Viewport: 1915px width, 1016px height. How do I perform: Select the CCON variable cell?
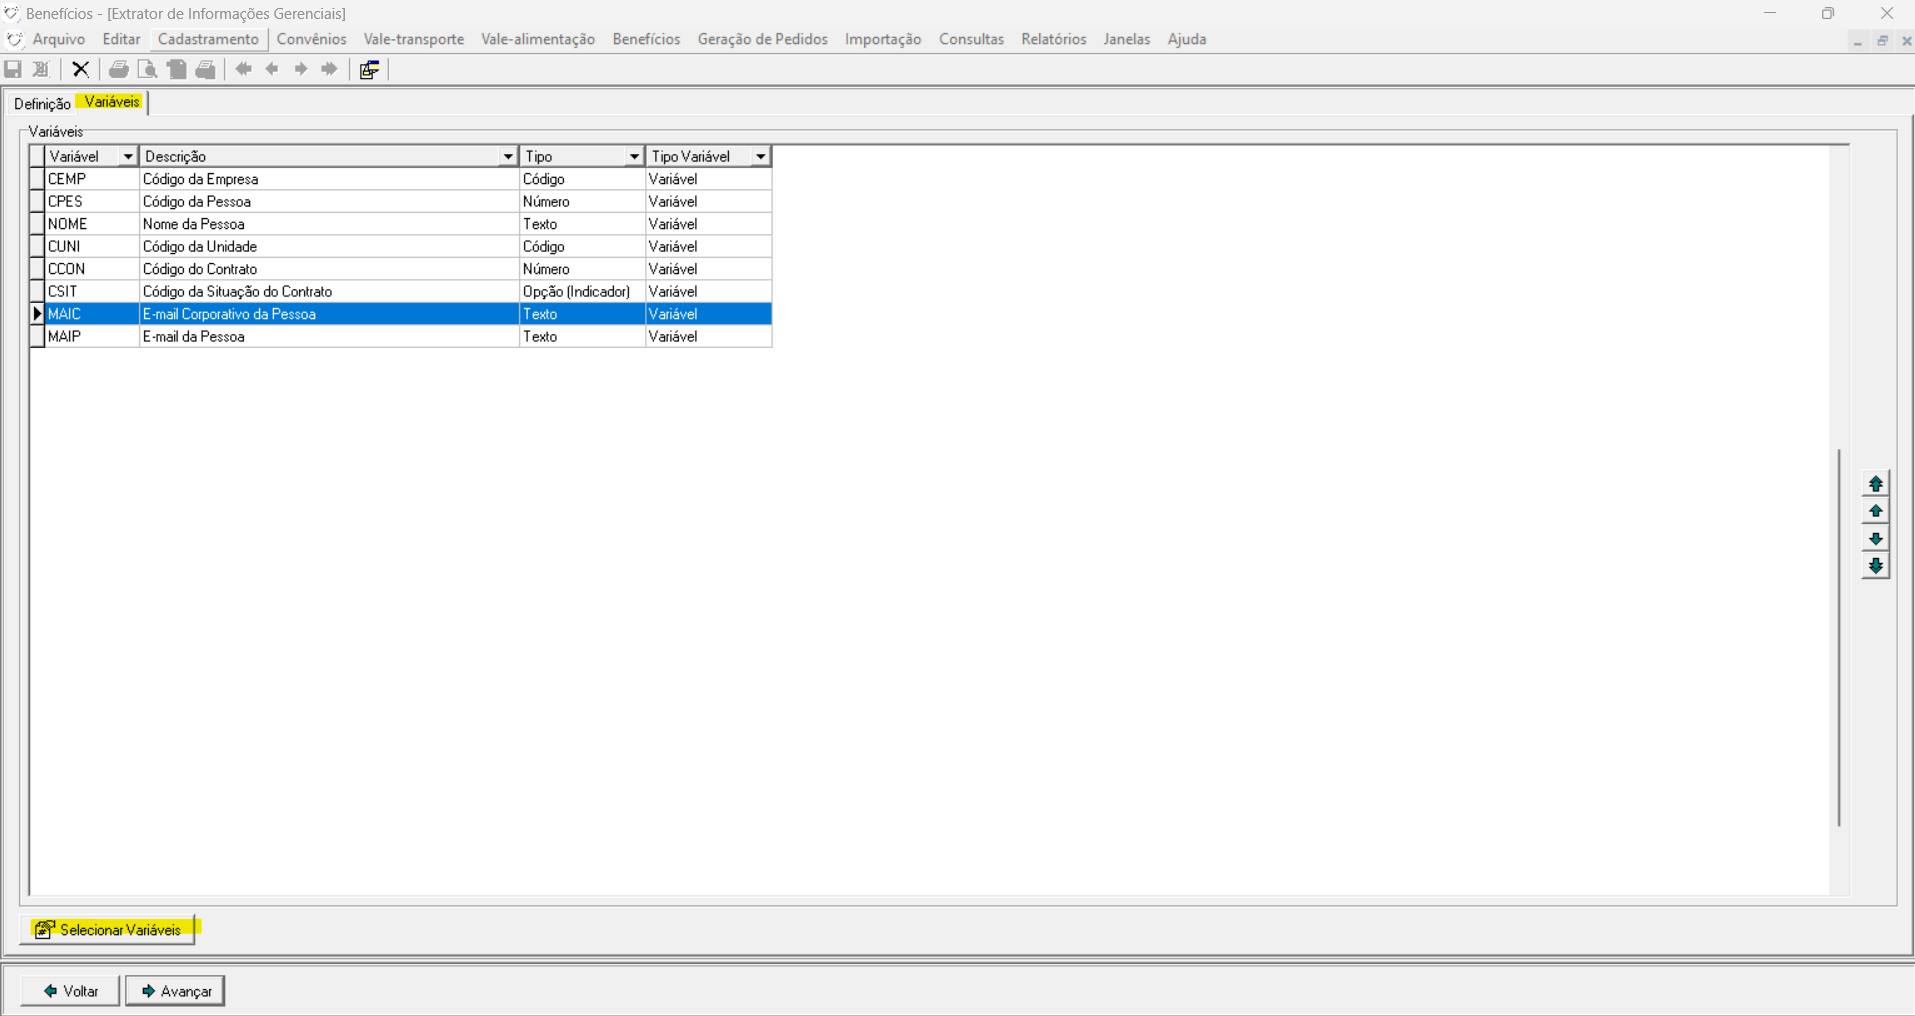(x=92, y=269)
